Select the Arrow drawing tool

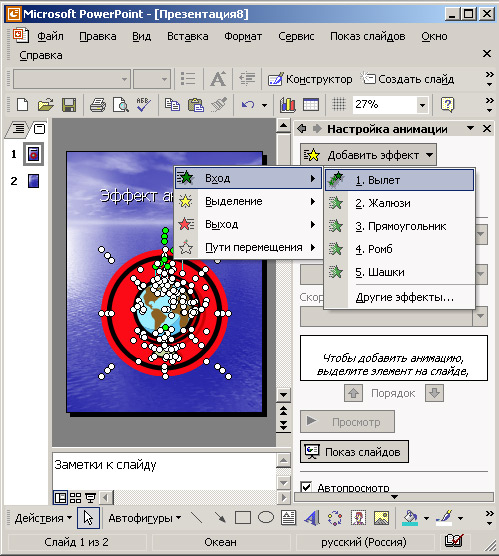pos(220,518)
